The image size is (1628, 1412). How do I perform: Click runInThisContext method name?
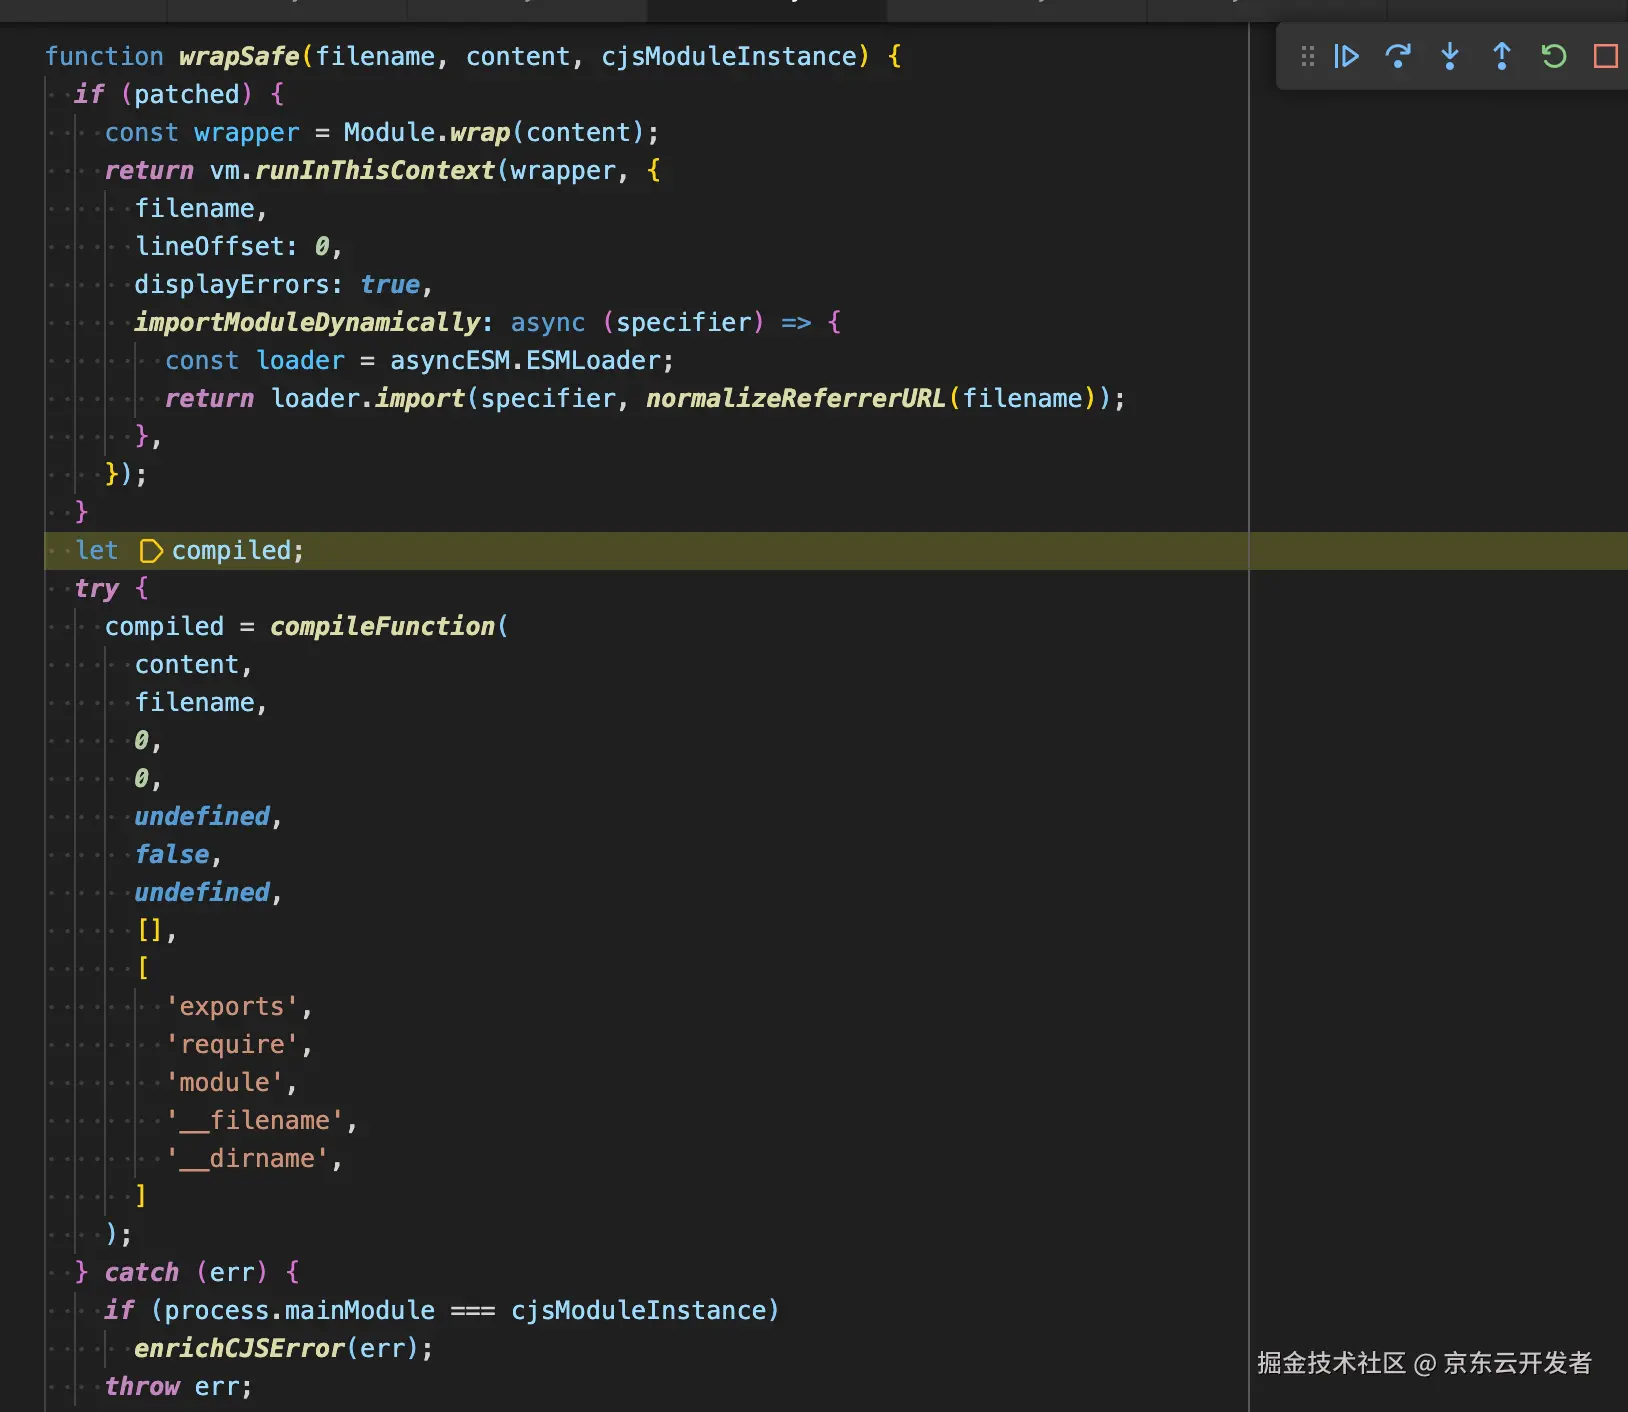click(375, 171)
